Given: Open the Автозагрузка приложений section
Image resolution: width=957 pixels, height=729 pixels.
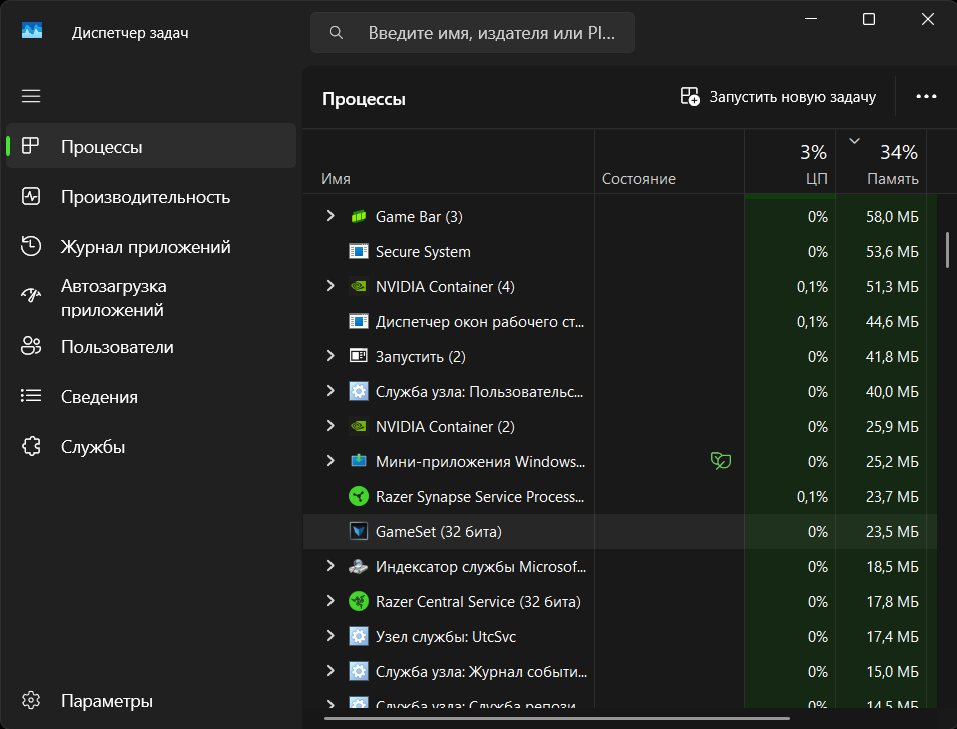Looking at the screenshot, I should click(113, 297).
